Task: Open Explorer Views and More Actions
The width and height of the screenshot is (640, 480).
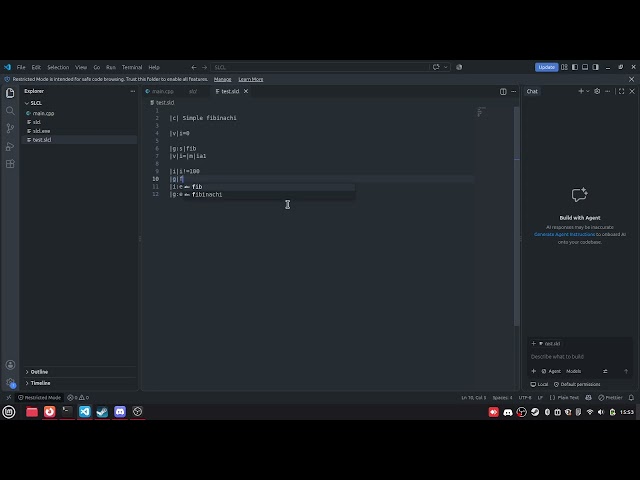Action: click(133, 91)
